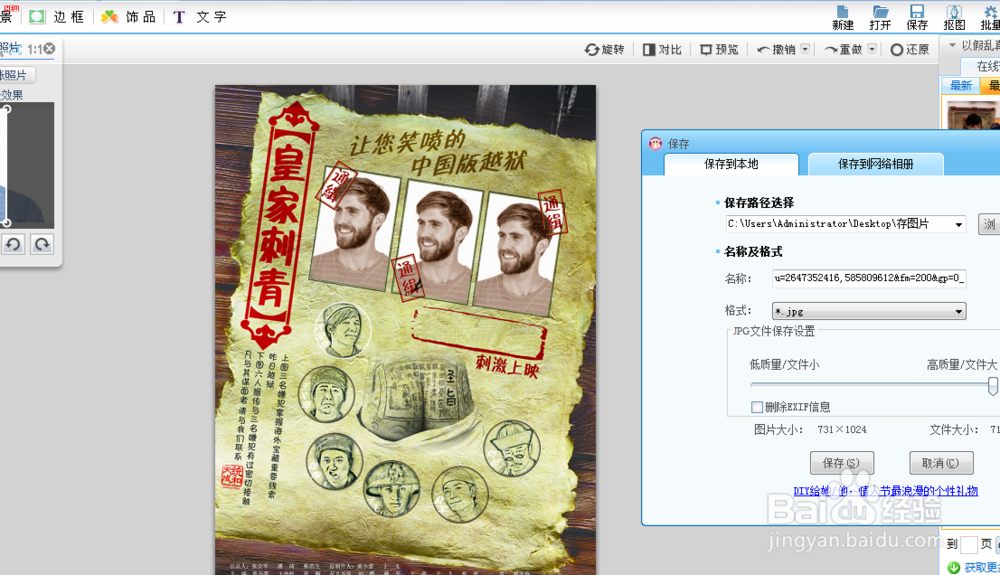Click the rotate clockwise icon in left panel
Image resolution: width=1000 pixels, height=575 pixels.
coord(41,244)
